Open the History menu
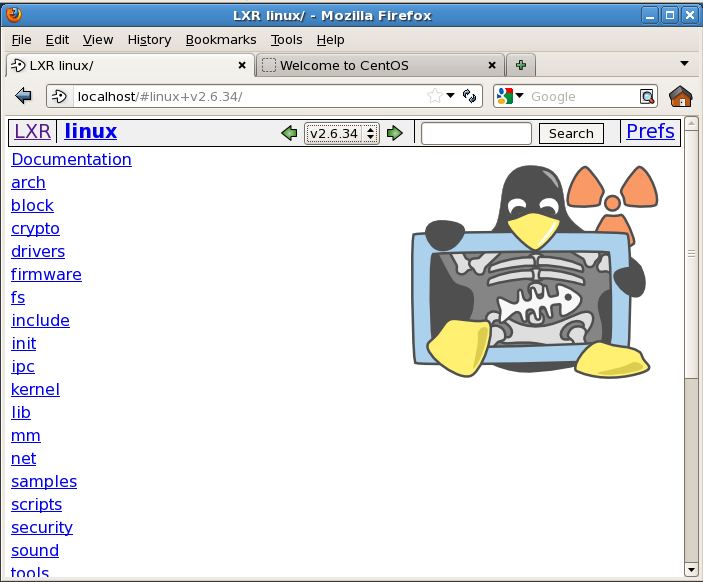 pos(149,40)
